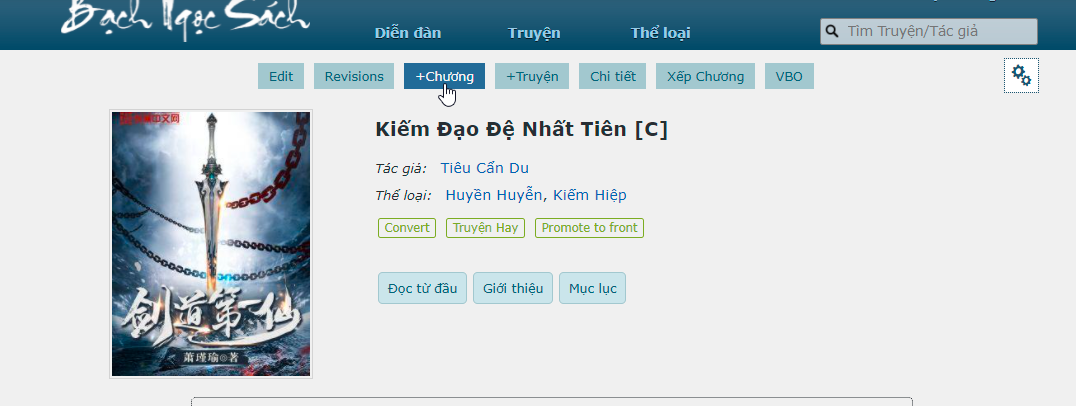Open the book cover thumbnail
1076x406 pixels.
click(x=211, y=244)
